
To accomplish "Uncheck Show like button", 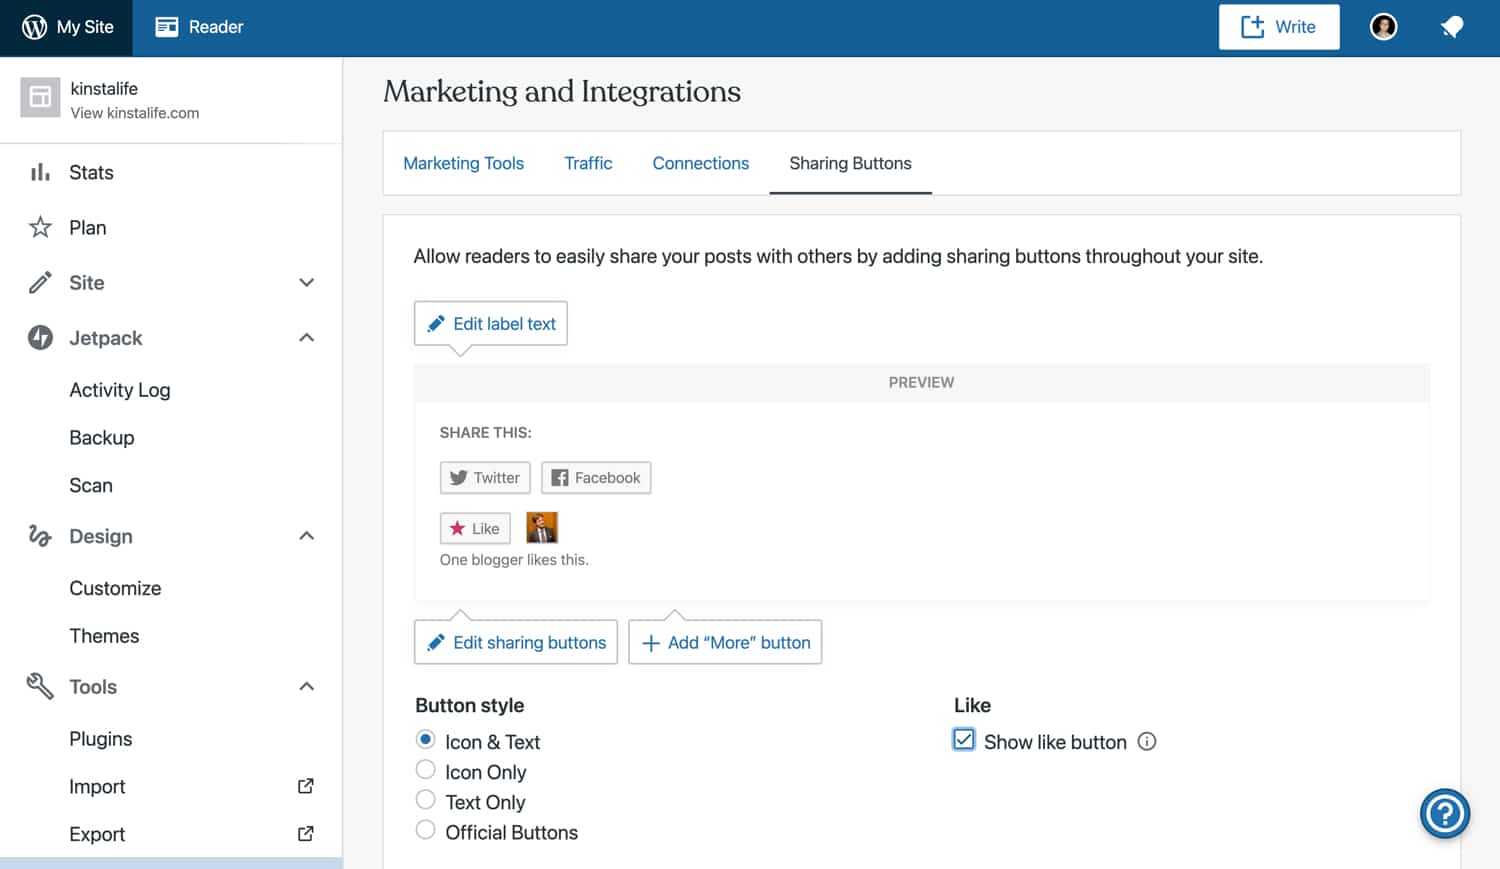I will click(x=963, y=739).
